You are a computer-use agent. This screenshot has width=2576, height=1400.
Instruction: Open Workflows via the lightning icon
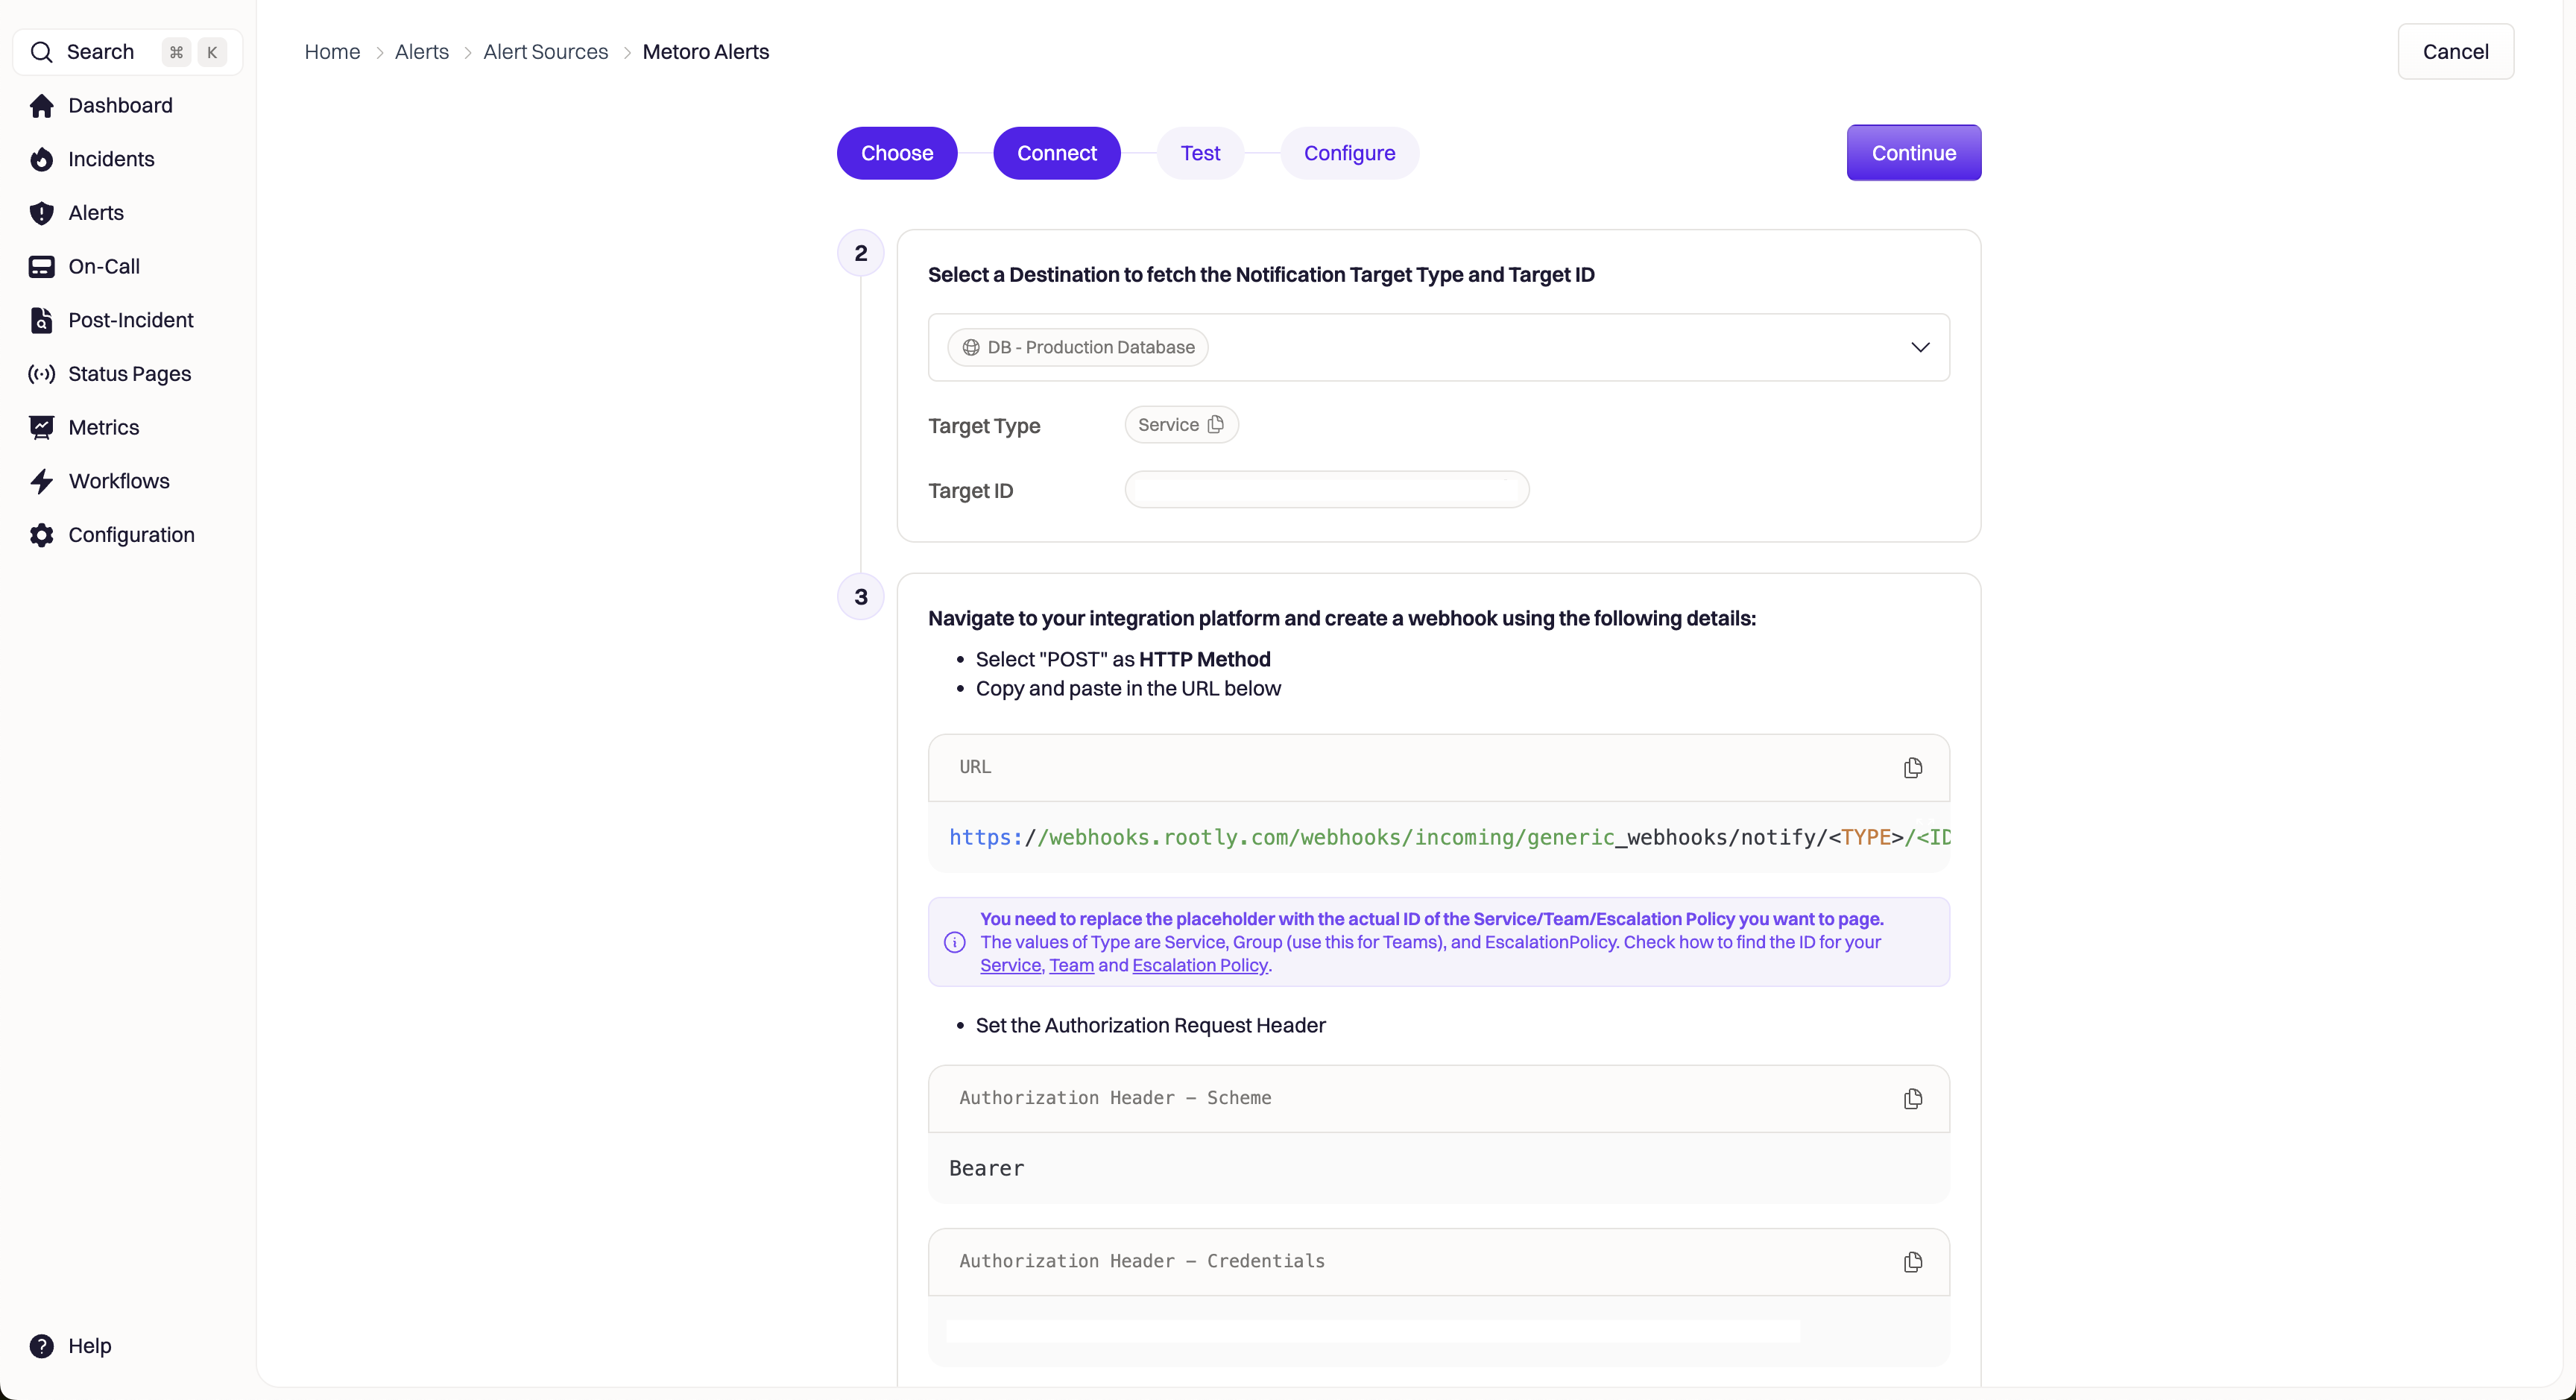click(41, 482)
